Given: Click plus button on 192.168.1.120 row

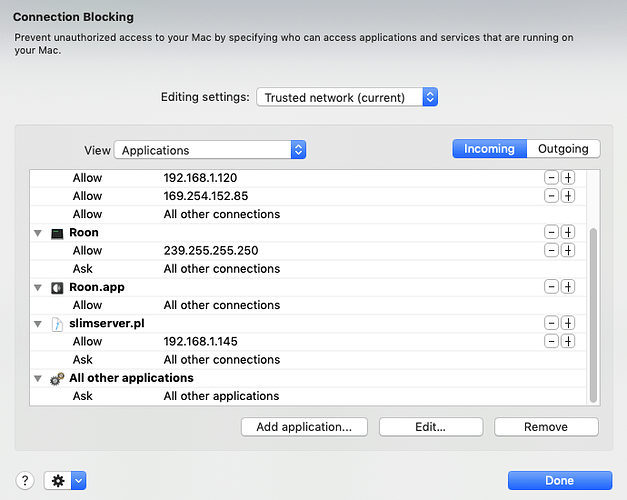Looking at the screenshot, I should point(568,178).
